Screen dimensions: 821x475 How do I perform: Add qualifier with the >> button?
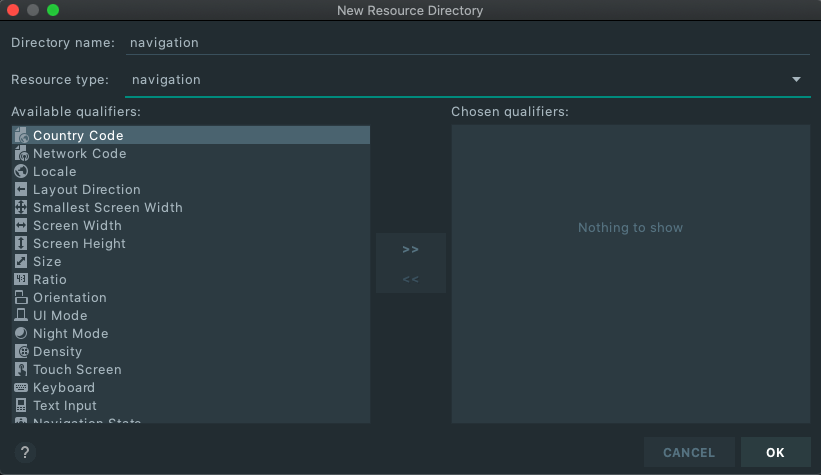coord(410,249)
